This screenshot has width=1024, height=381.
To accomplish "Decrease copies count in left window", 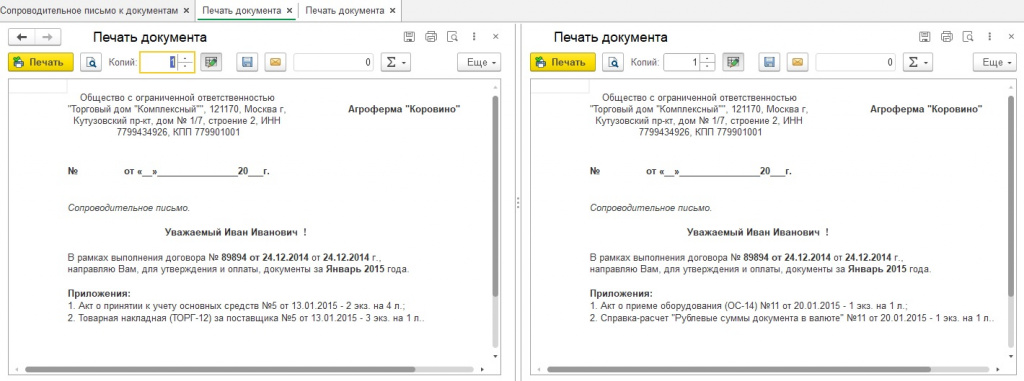I will [186, 67].
